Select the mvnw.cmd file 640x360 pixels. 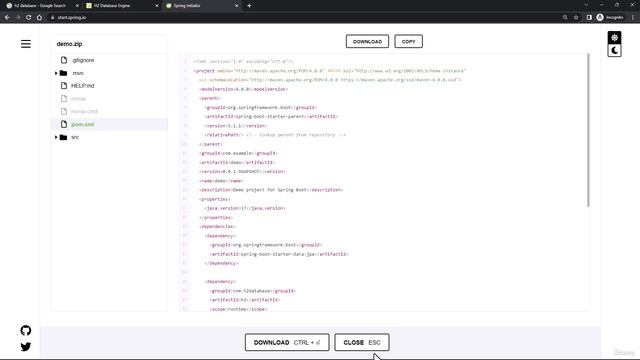click(84, 111)
